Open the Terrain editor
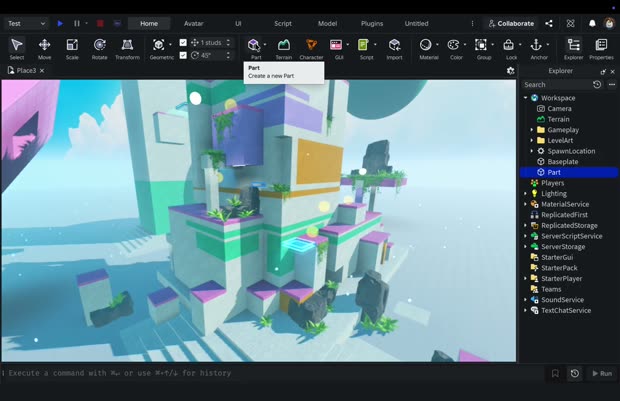Viewport: 620px width, 401px height. pyautogui.click(x=284, y=48)
